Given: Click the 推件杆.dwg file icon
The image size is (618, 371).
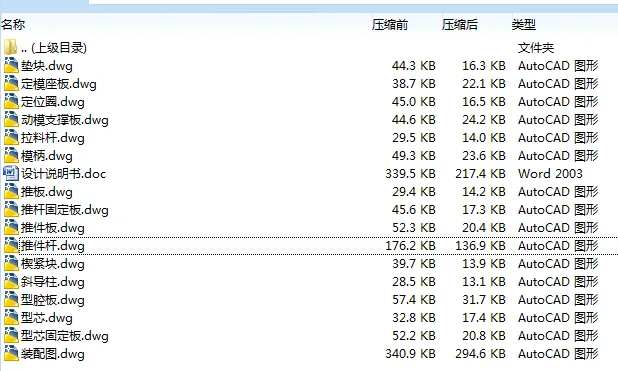Looking at the screenshot, I should 11,246.
